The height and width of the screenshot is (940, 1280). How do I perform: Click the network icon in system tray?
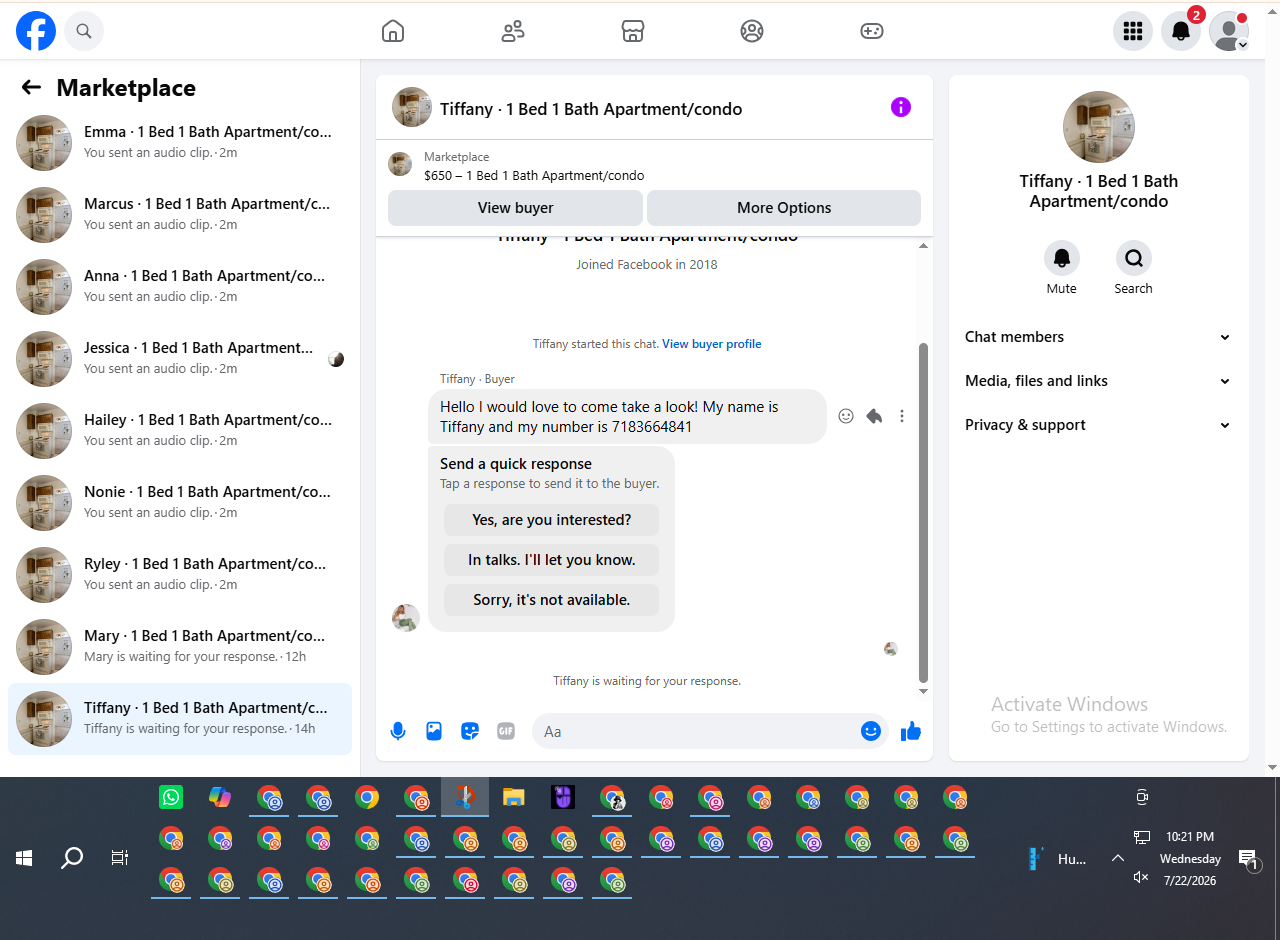(x=1141, y=837)
